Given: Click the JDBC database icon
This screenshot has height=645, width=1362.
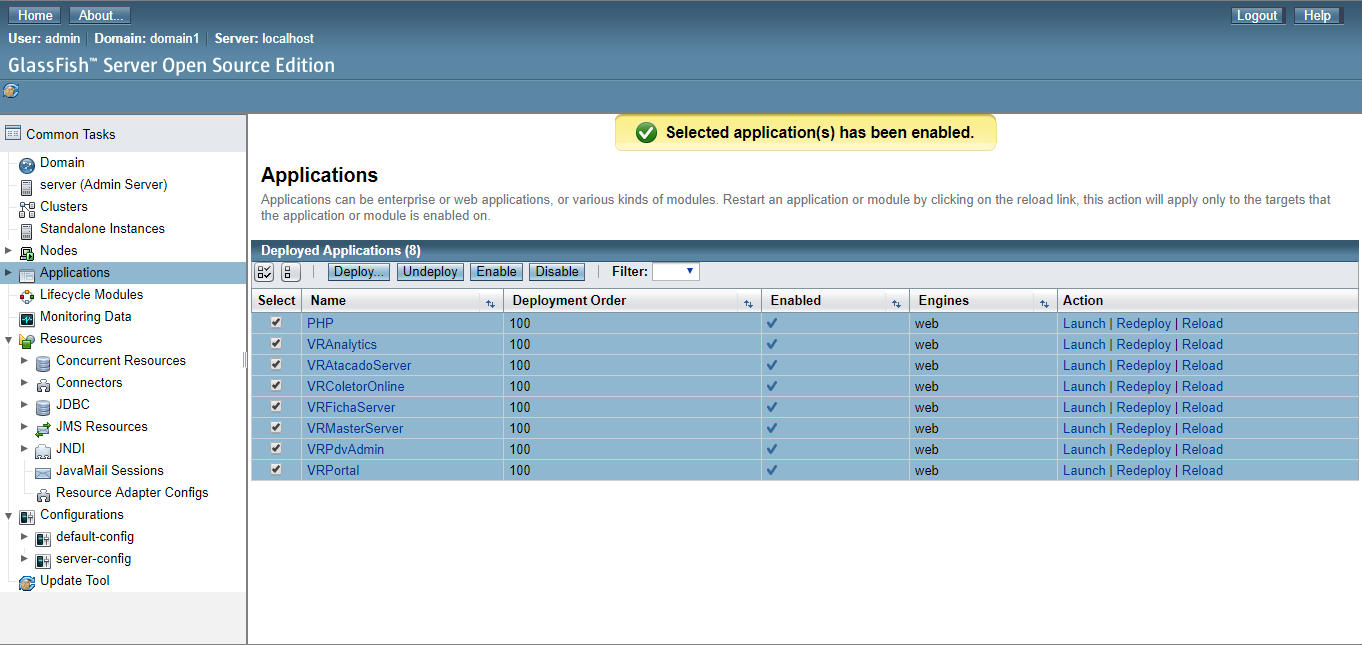Looking at the screenshot, I should [43, 407].
